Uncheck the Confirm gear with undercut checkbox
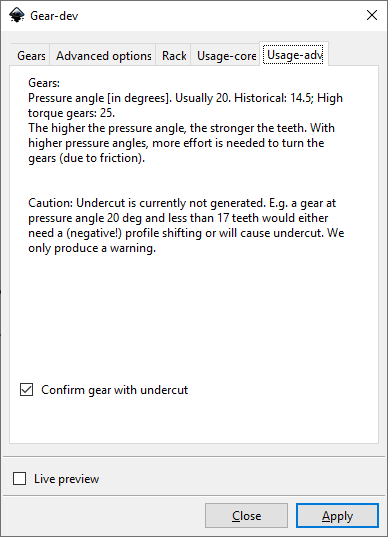The height and width of the screenshot is (537, 388). [26, 390]
